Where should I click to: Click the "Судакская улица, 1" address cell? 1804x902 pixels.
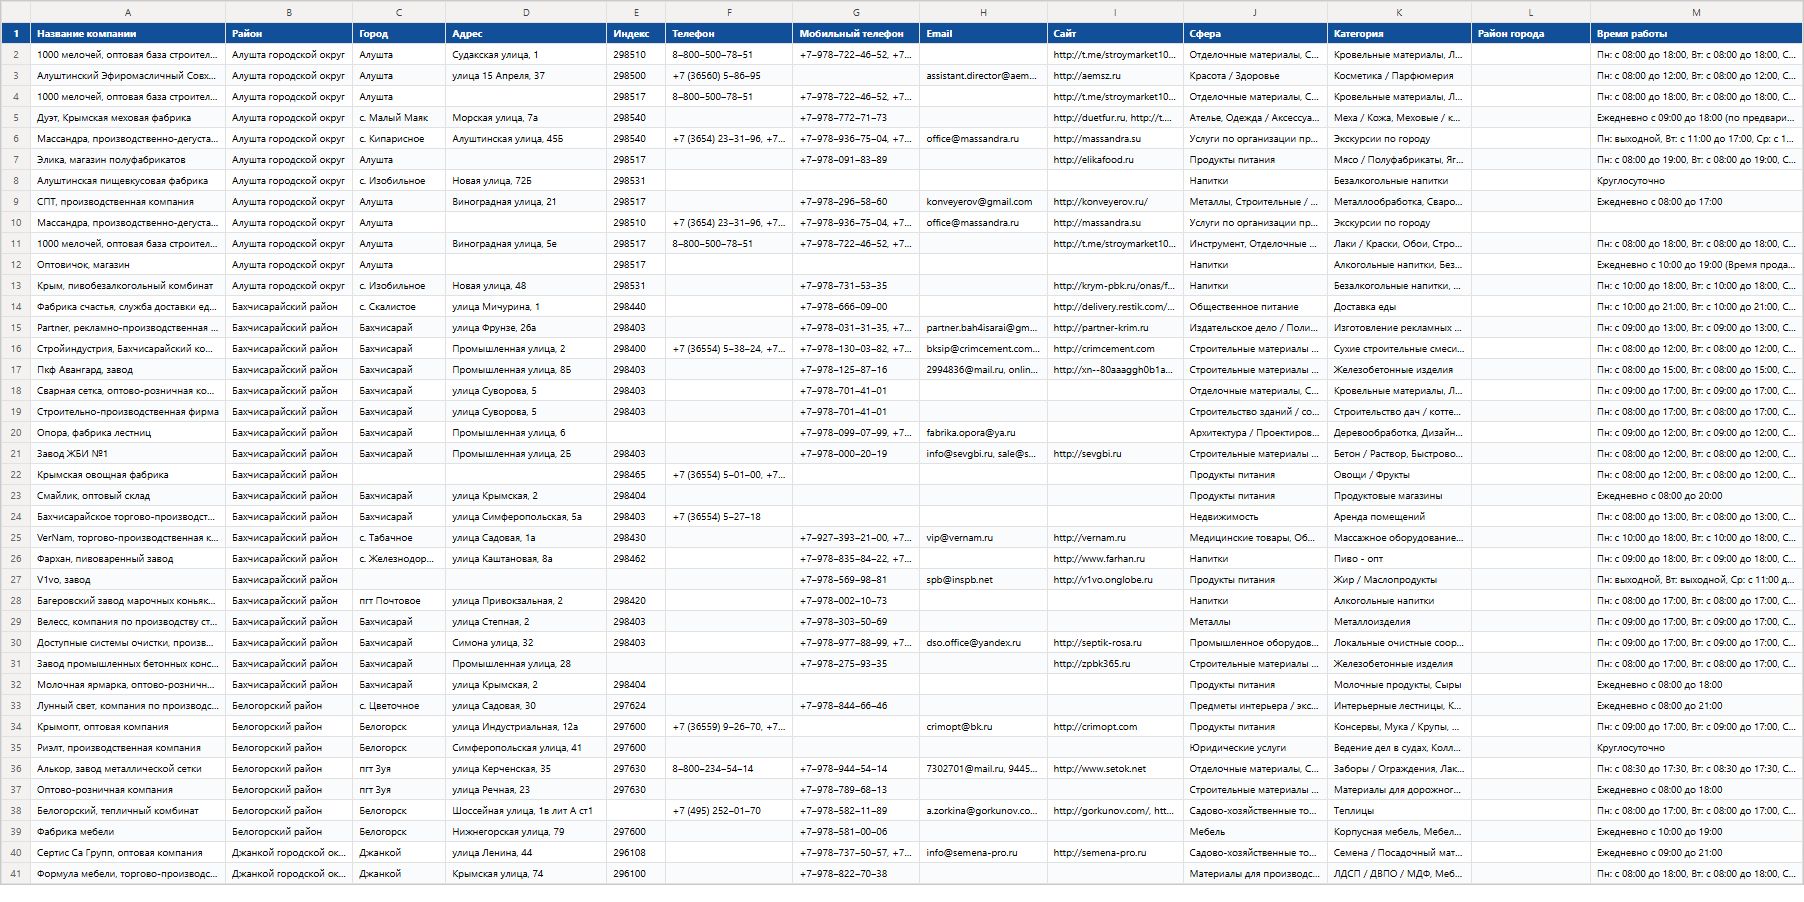click(526, 55)
